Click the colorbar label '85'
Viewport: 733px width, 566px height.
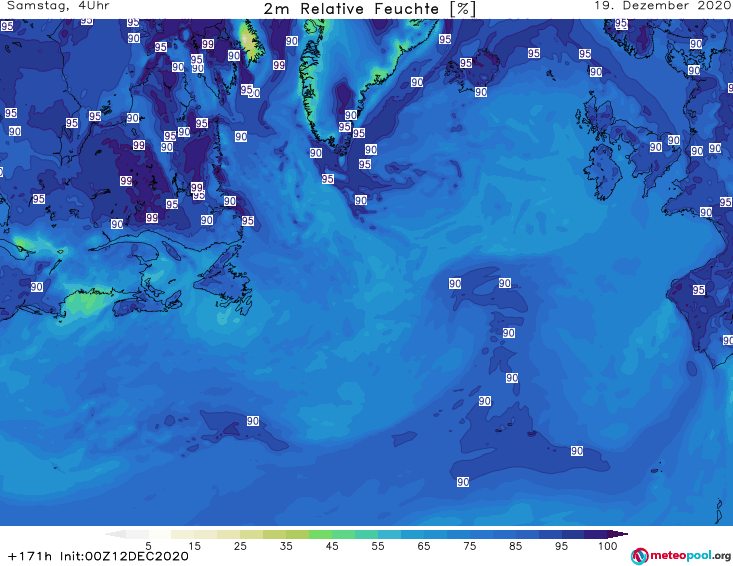[515, 546]
